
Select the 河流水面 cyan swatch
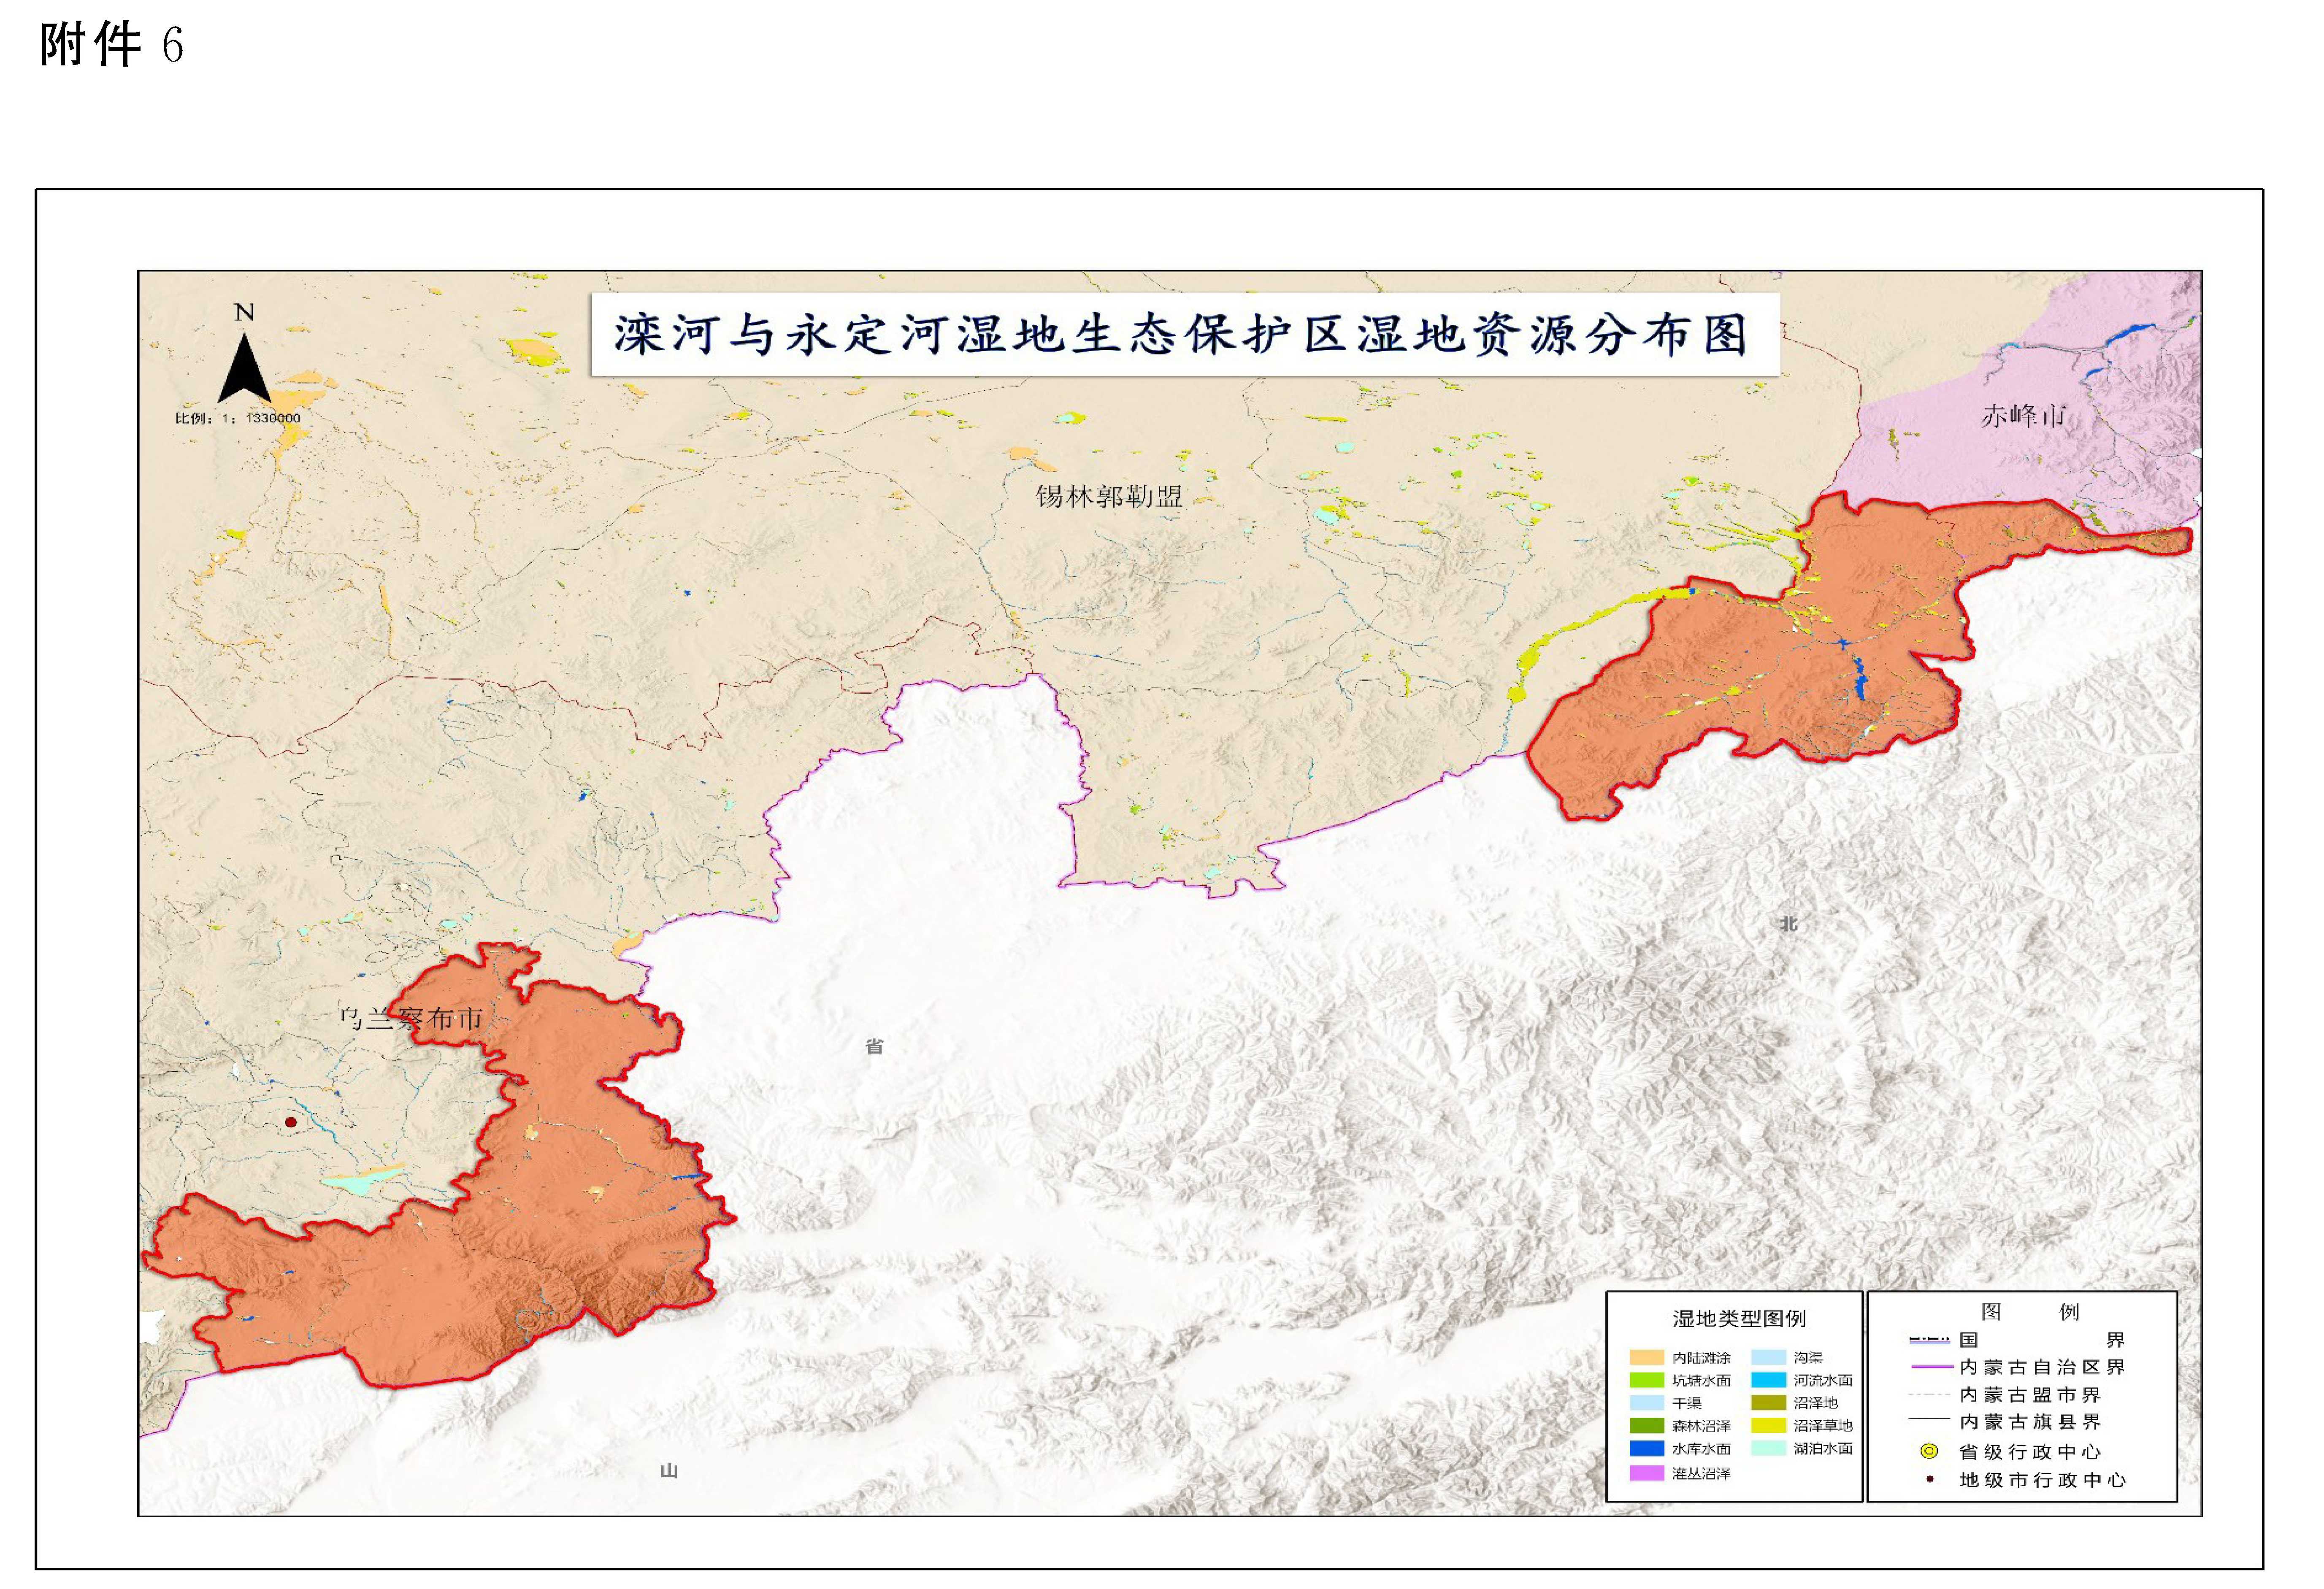[x=1769, y=1380]
